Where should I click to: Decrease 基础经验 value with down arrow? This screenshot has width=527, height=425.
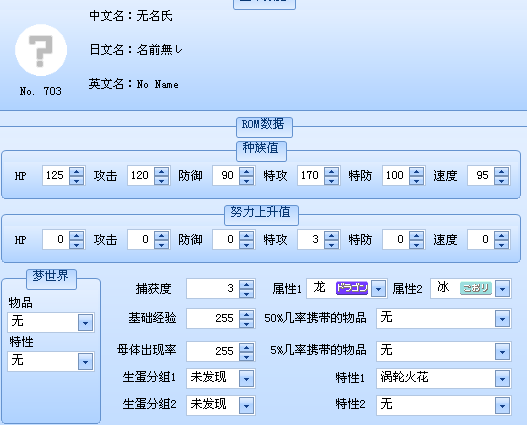(x=247, y=324)
